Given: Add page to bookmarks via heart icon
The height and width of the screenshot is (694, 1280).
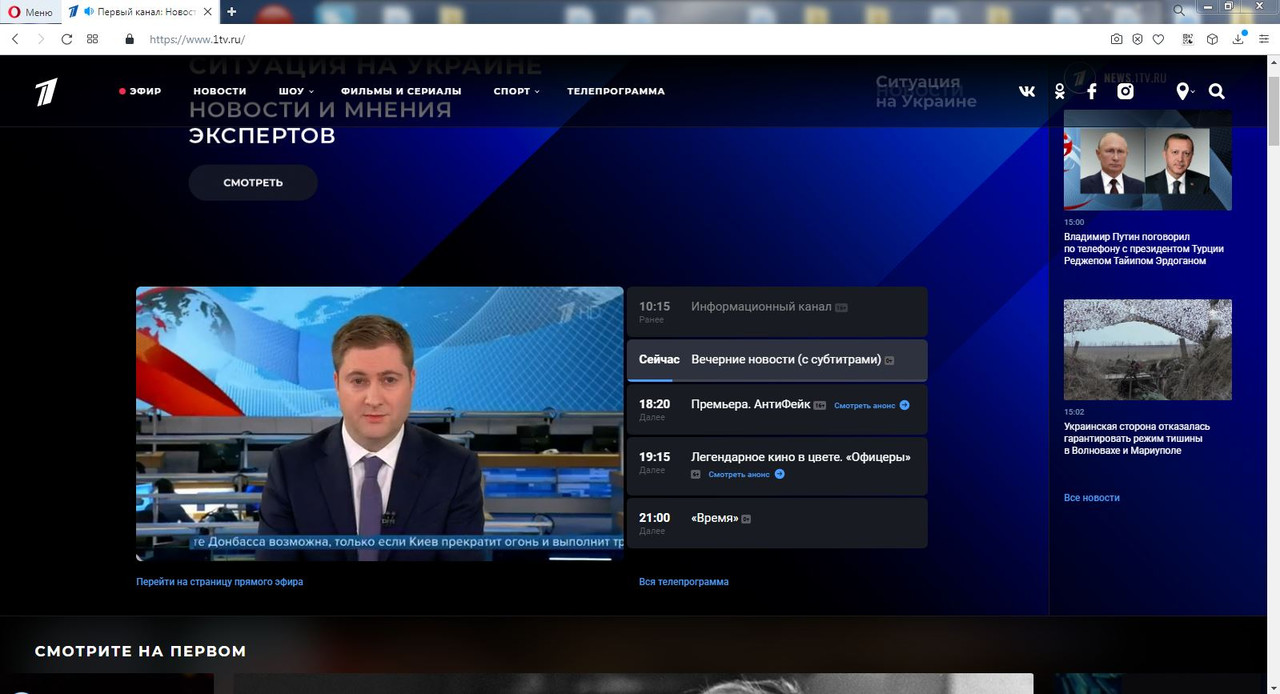Looking at the screenshot, I should (x=1158, y=39).
